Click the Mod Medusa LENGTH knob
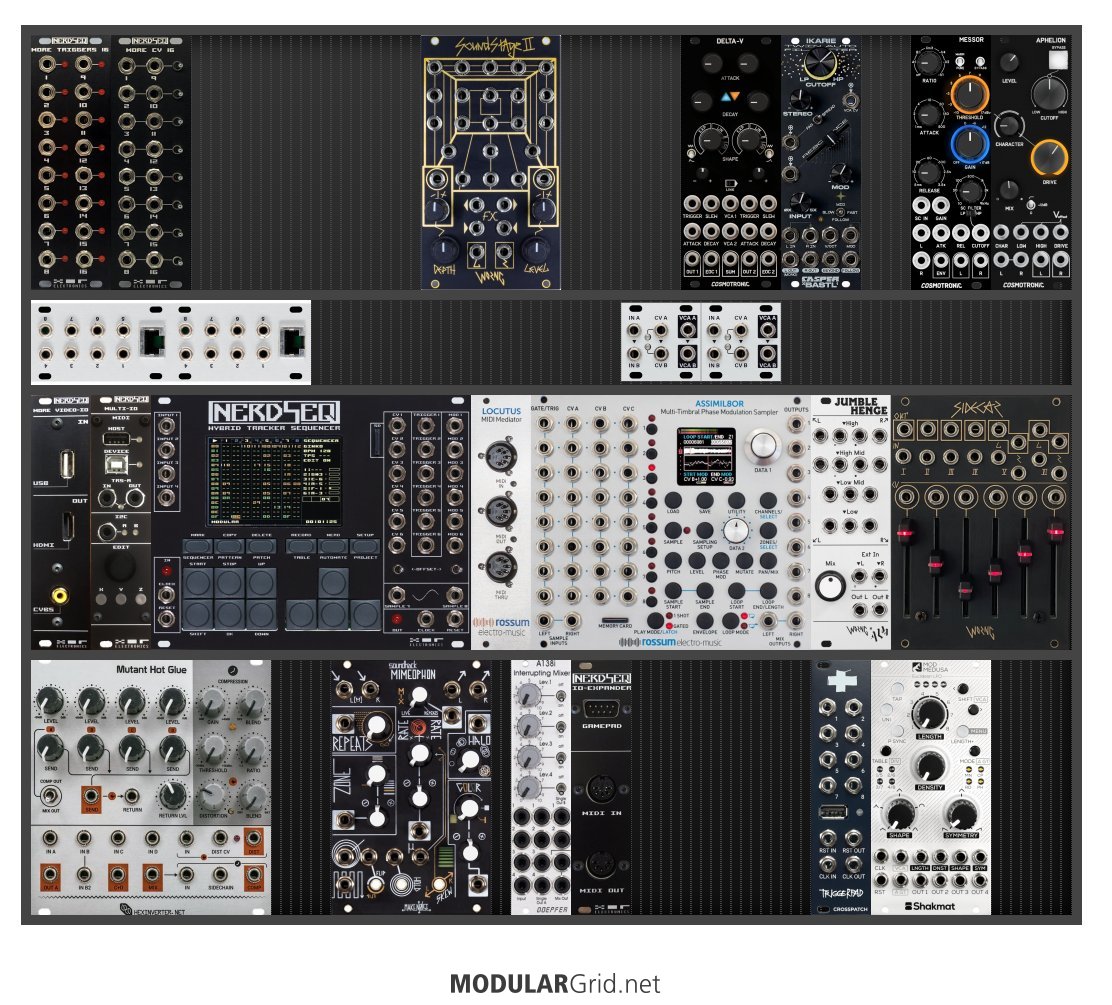This screenshot has height=1005, width=1112. 929,712
